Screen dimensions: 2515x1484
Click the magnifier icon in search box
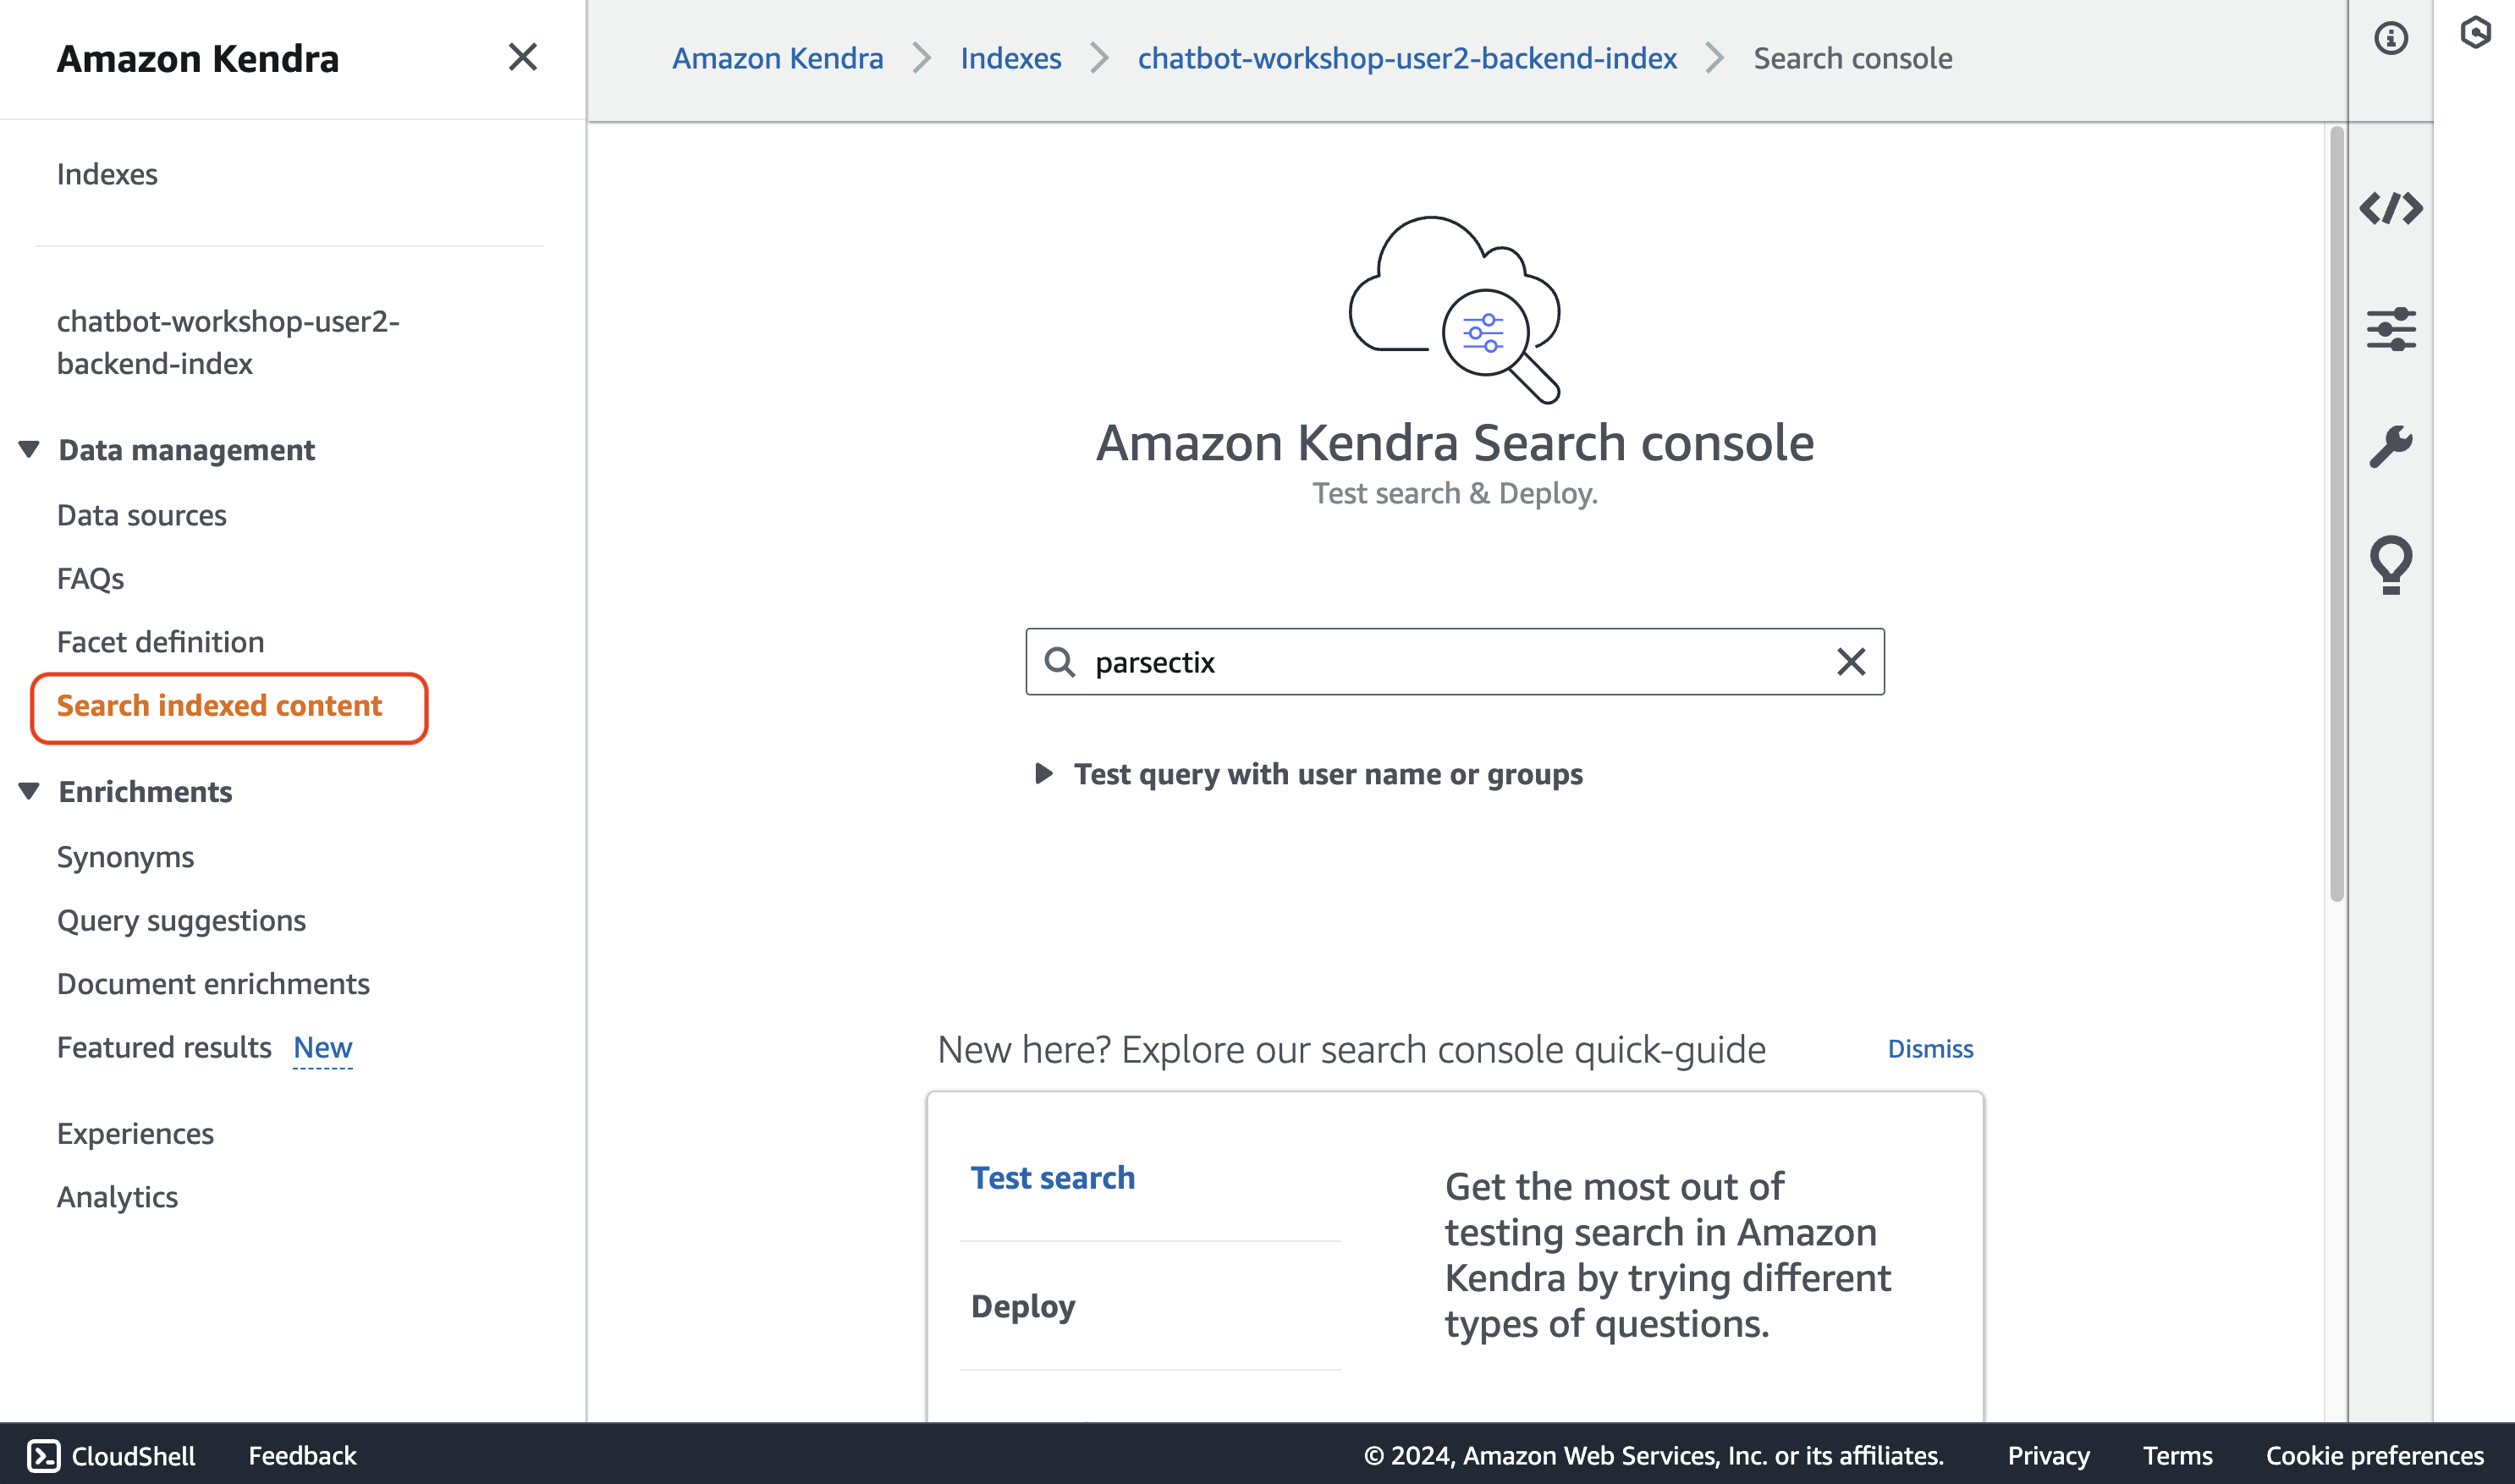1059,662
